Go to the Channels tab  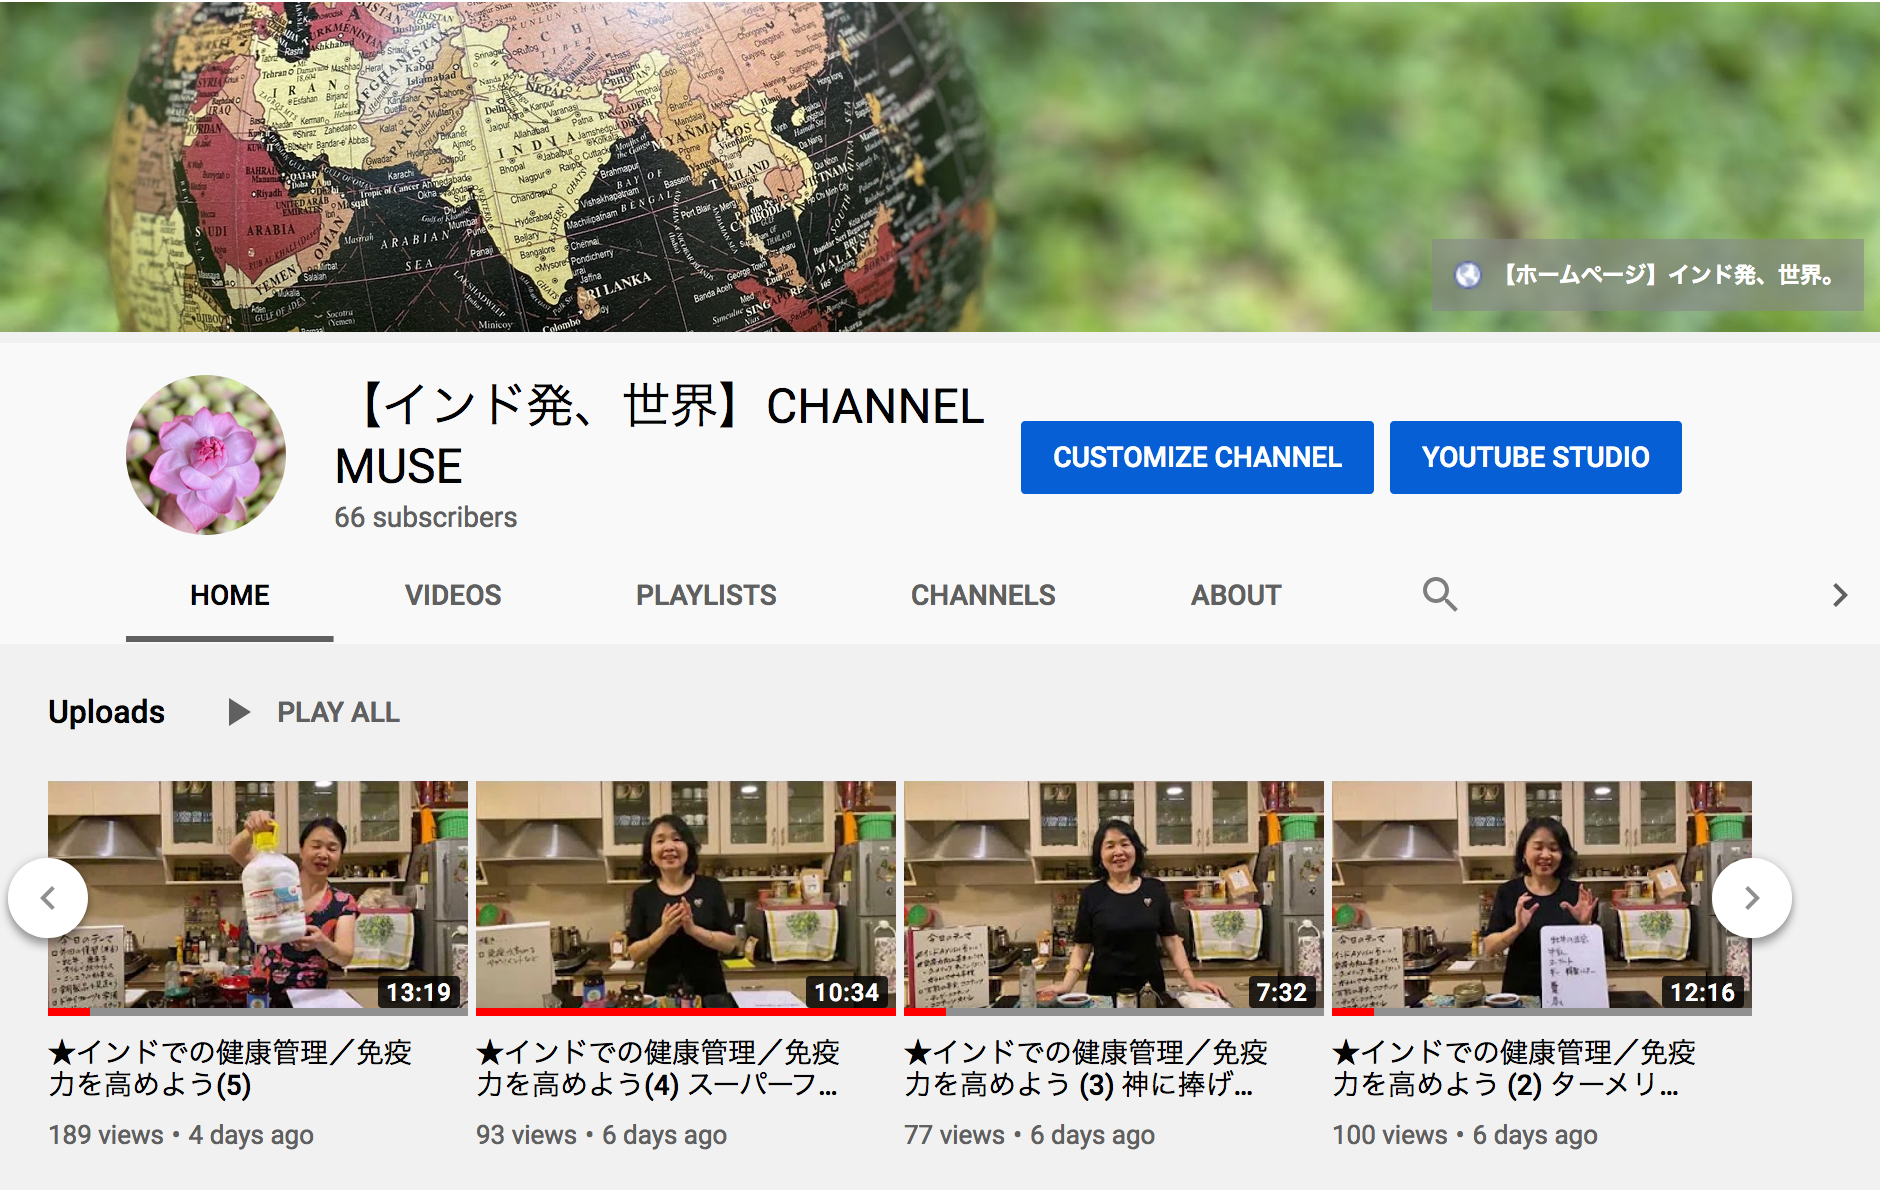pos(983,595)
